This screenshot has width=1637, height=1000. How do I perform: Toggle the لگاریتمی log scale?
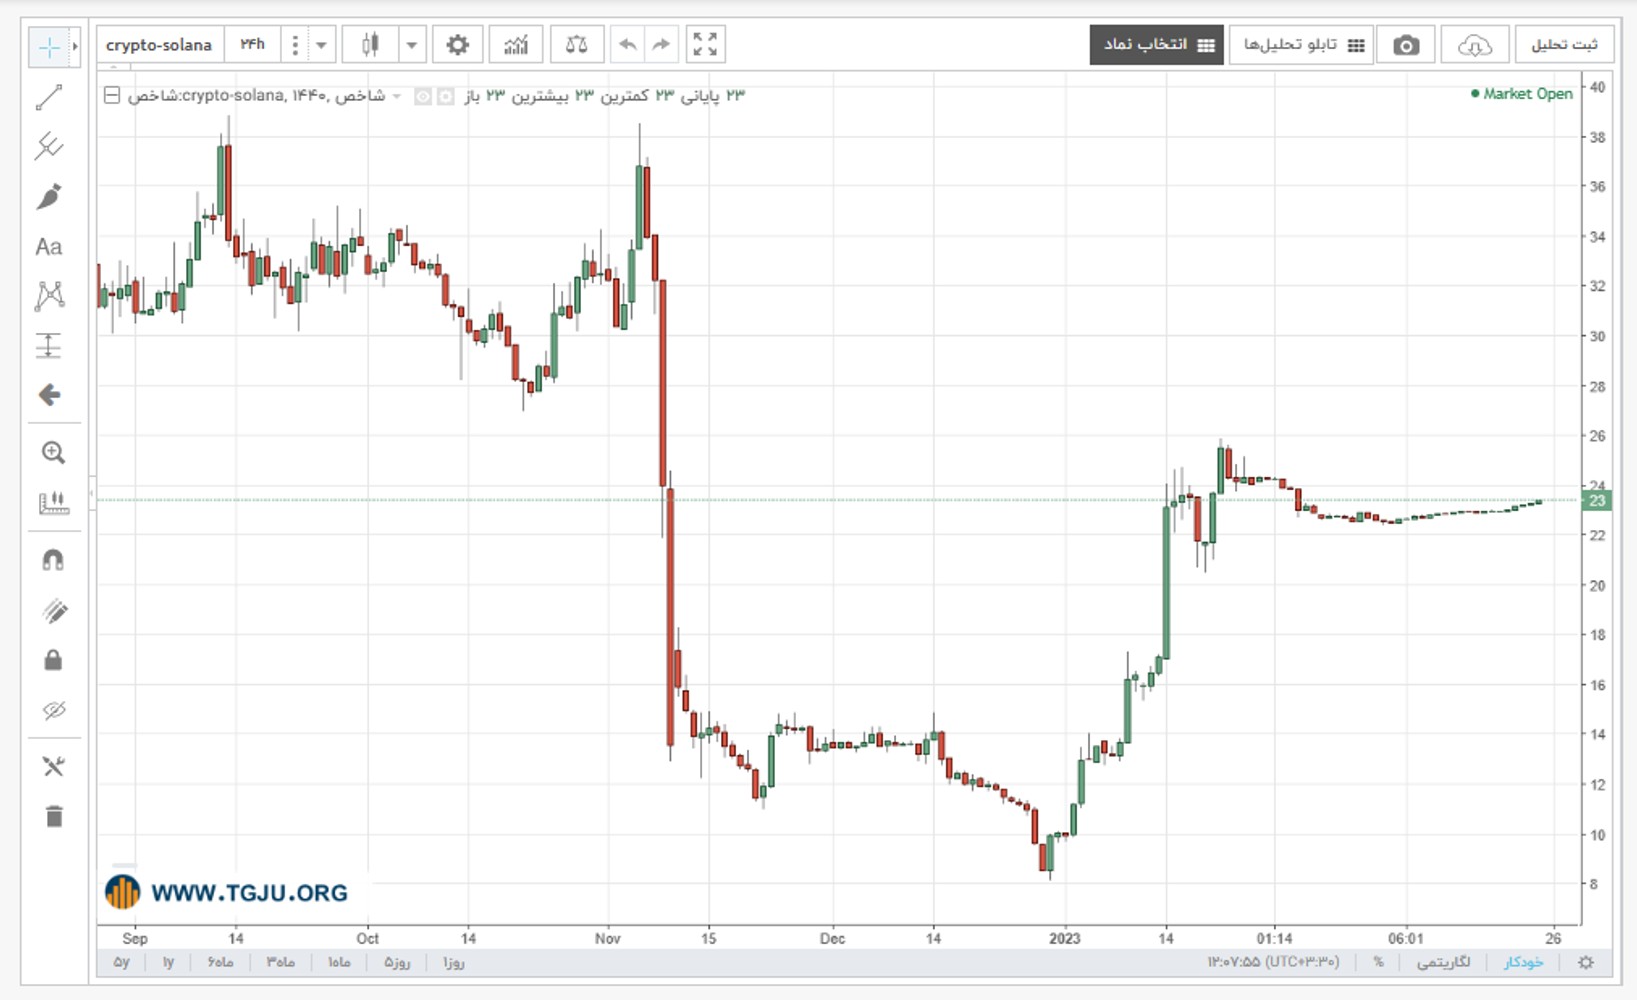pos(1443,962)
